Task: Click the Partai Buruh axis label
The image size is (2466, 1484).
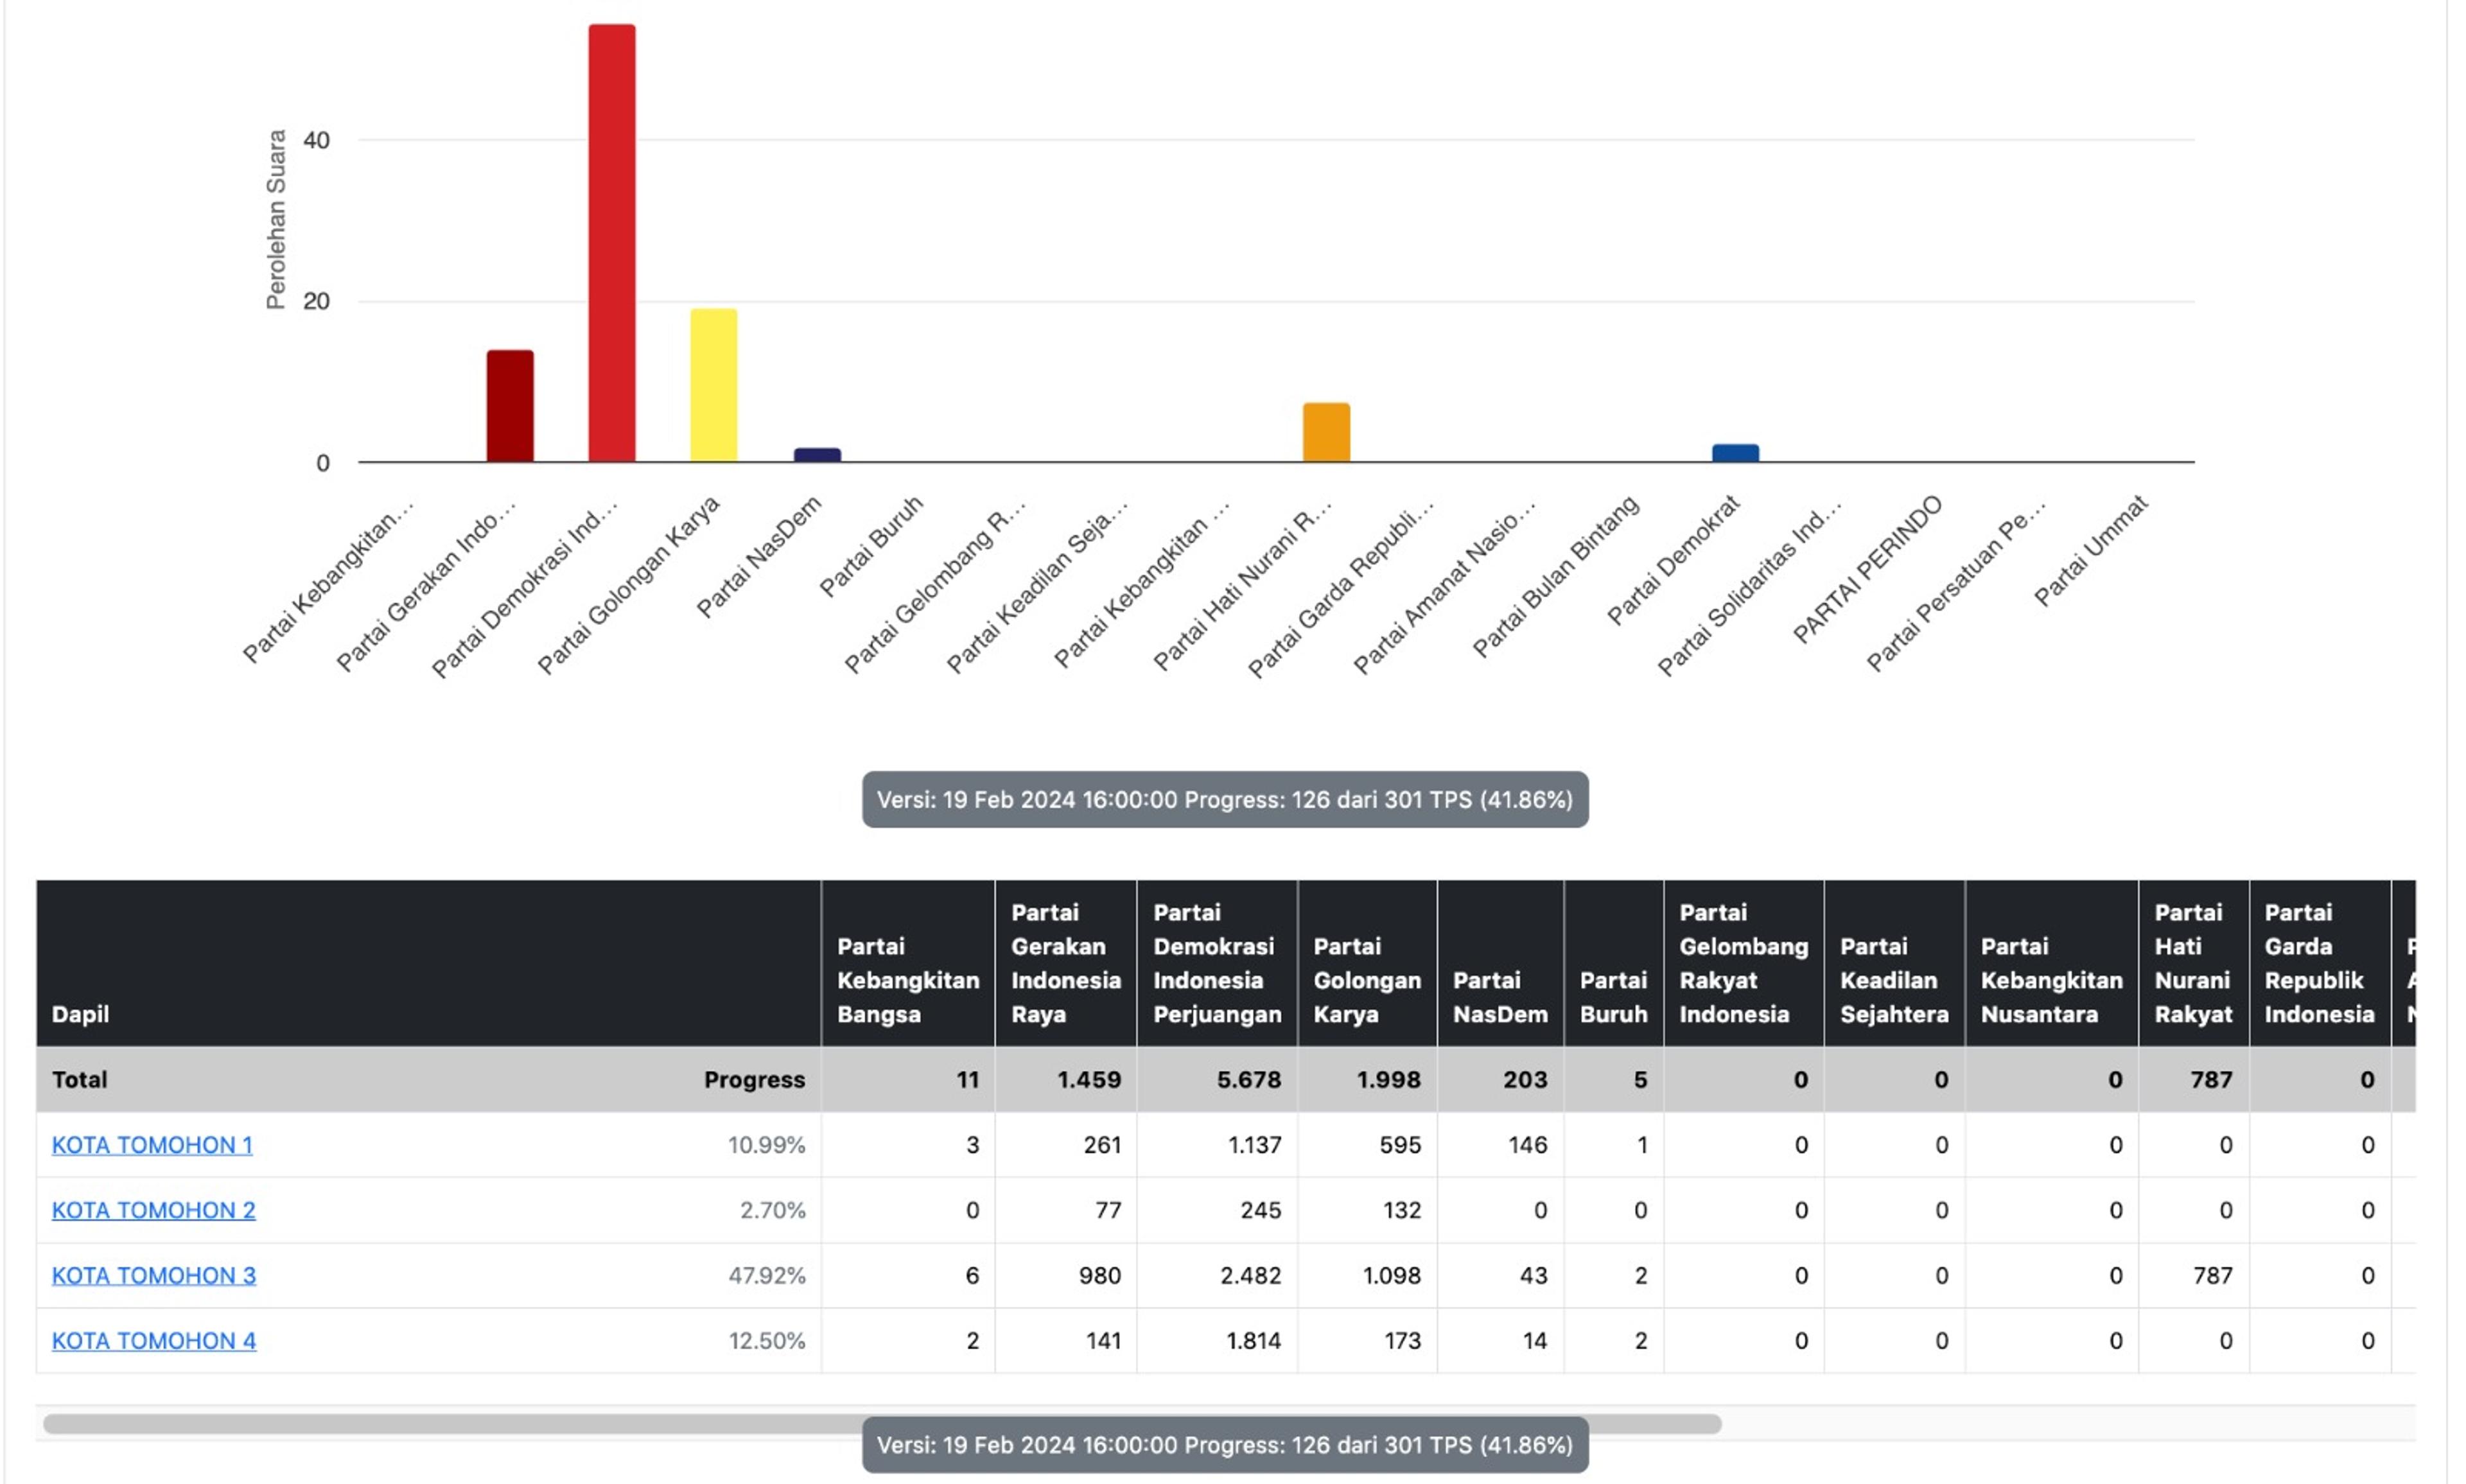Action: tap(871, 546)
